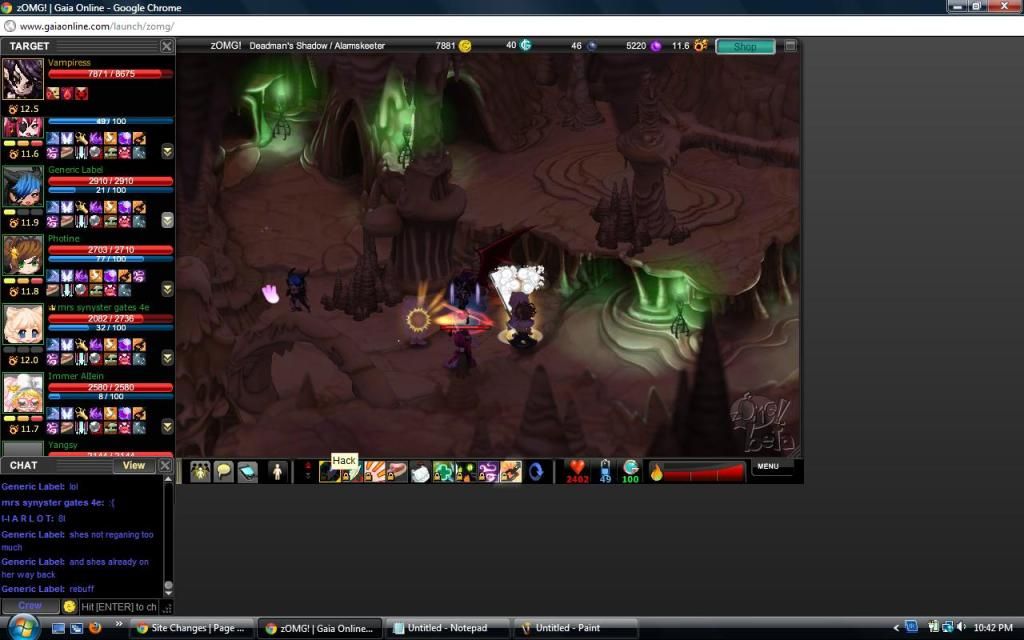This screenshot has width=1024, height=640.
Task: Expand the first crew member's ring list
Action: tap(167, 152)
